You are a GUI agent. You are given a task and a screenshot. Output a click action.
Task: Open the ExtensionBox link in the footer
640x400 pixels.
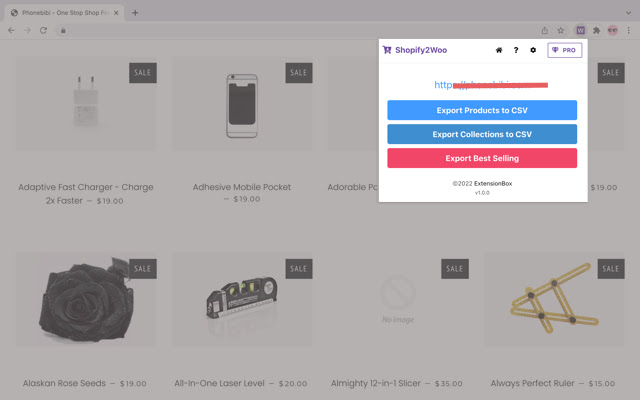[493, 184]
